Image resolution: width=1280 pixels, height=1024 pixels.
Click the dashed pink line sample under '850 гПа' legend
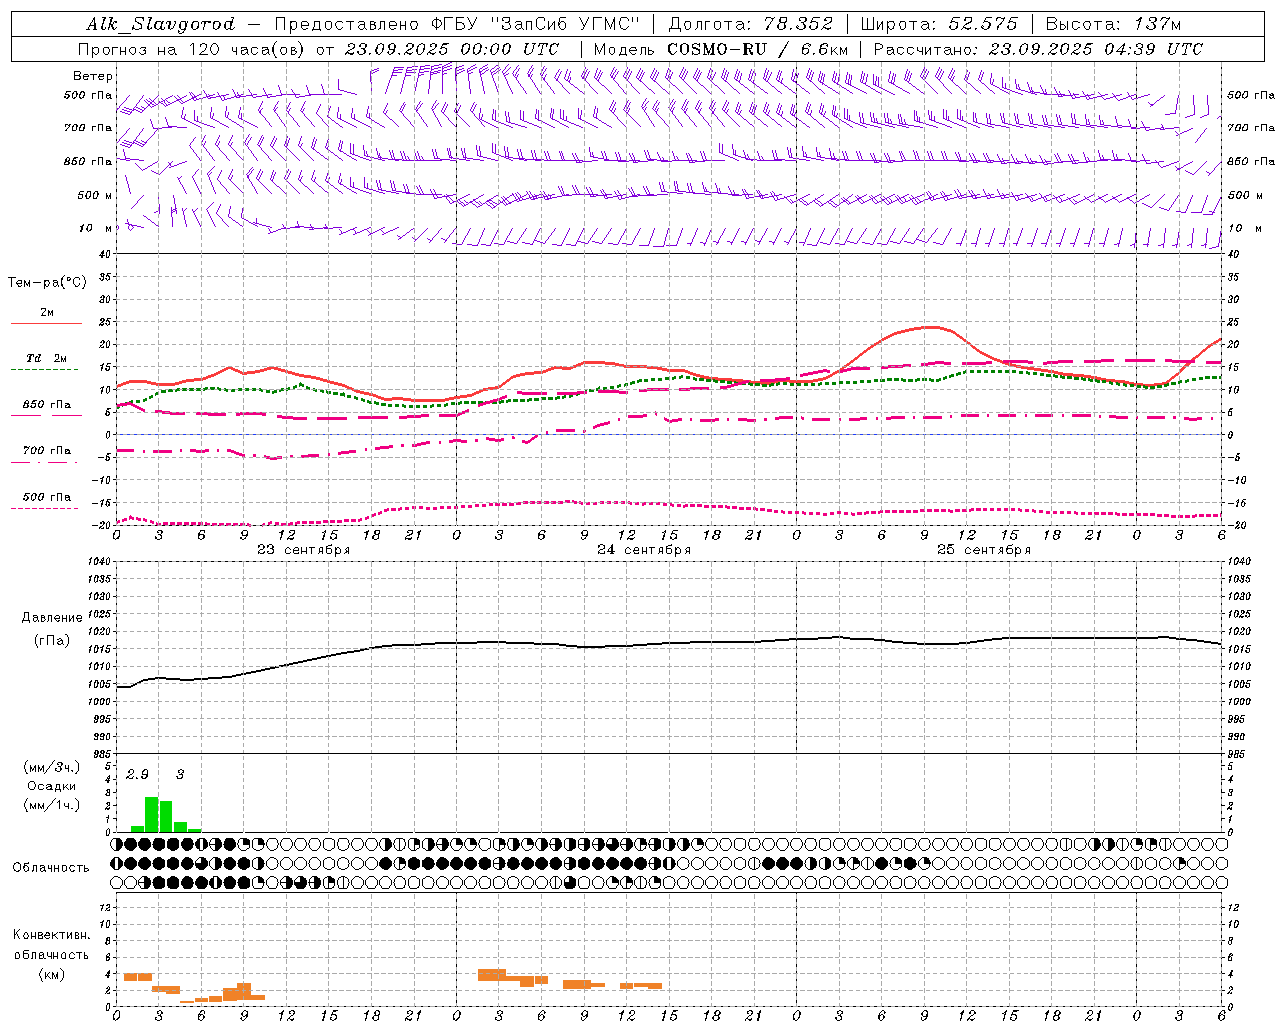[x=44, y=416]
